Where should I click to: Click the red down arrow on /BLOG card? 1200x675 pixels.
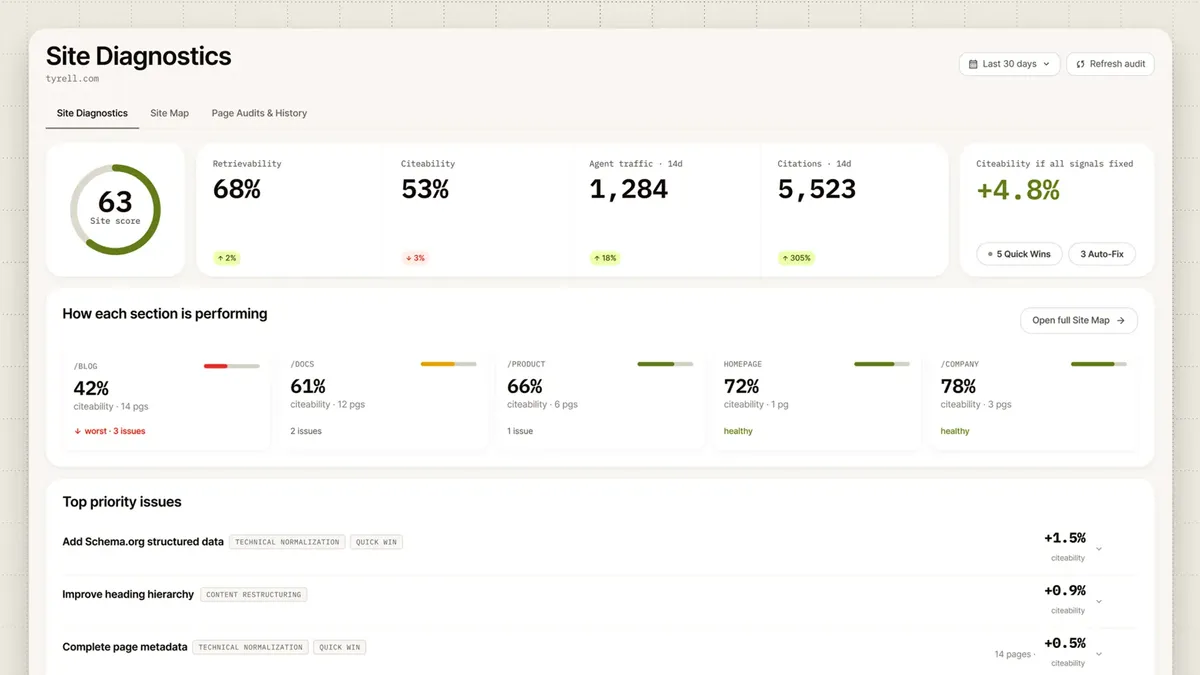point(78,432)
